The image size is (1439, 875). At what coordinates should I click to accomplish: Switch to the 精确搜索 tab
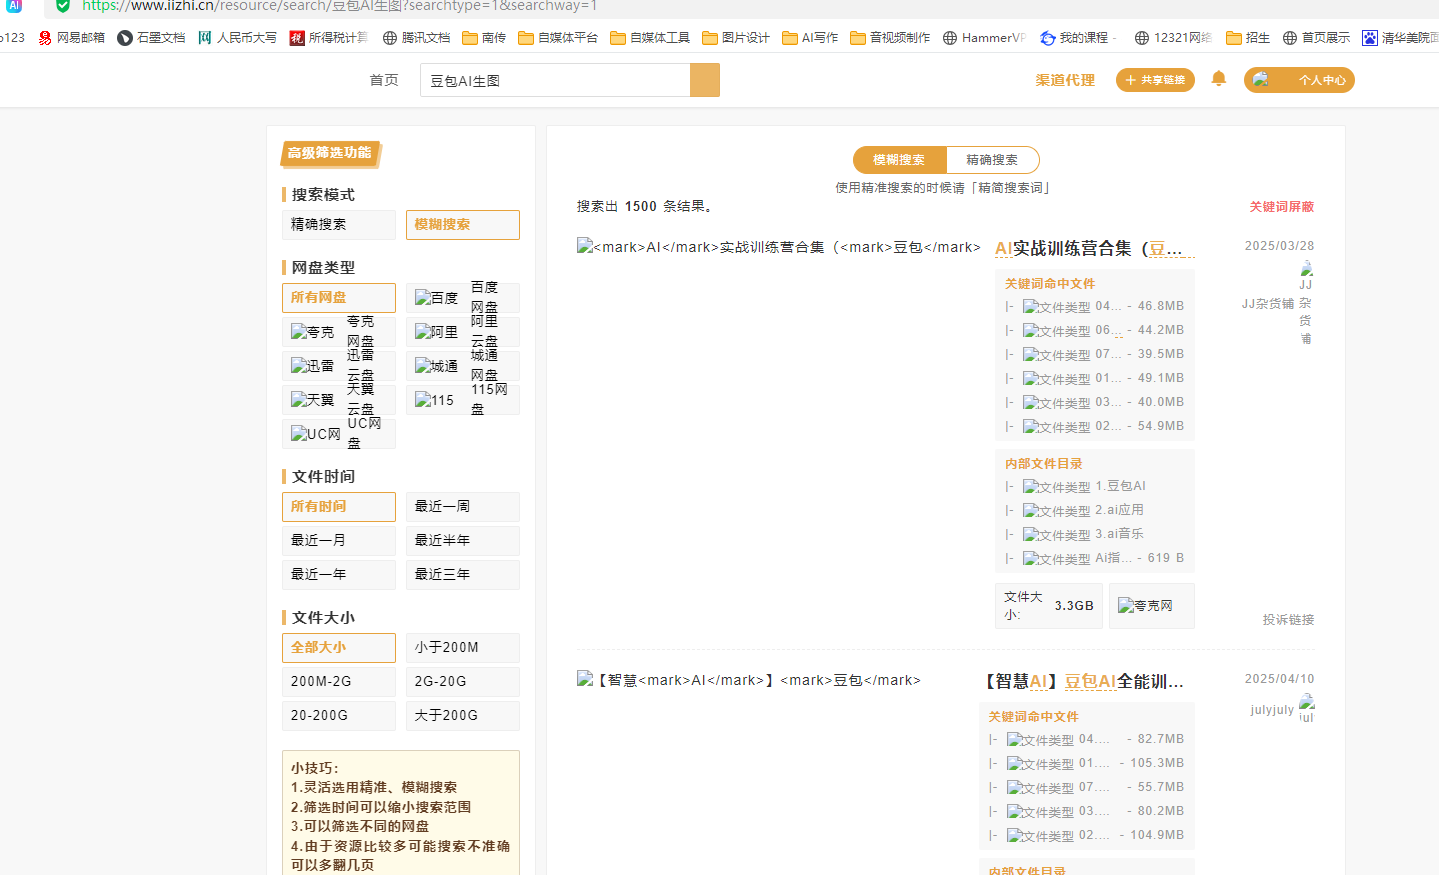[x=992, y=160]
